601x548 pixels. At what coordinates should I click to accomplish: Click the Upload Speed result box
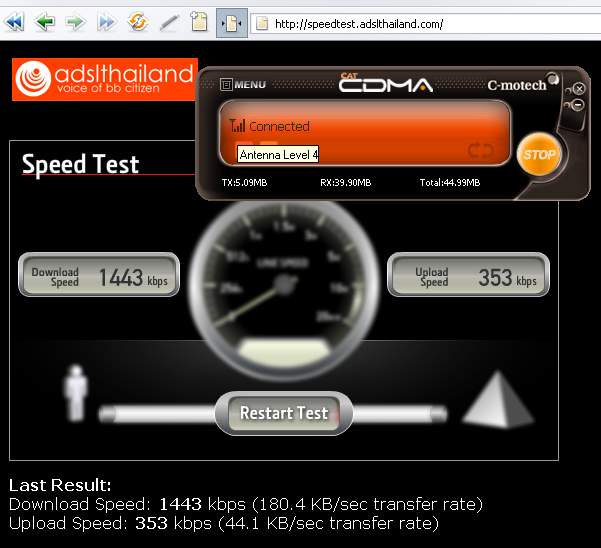pyautogui.click(x=468, y=275)
